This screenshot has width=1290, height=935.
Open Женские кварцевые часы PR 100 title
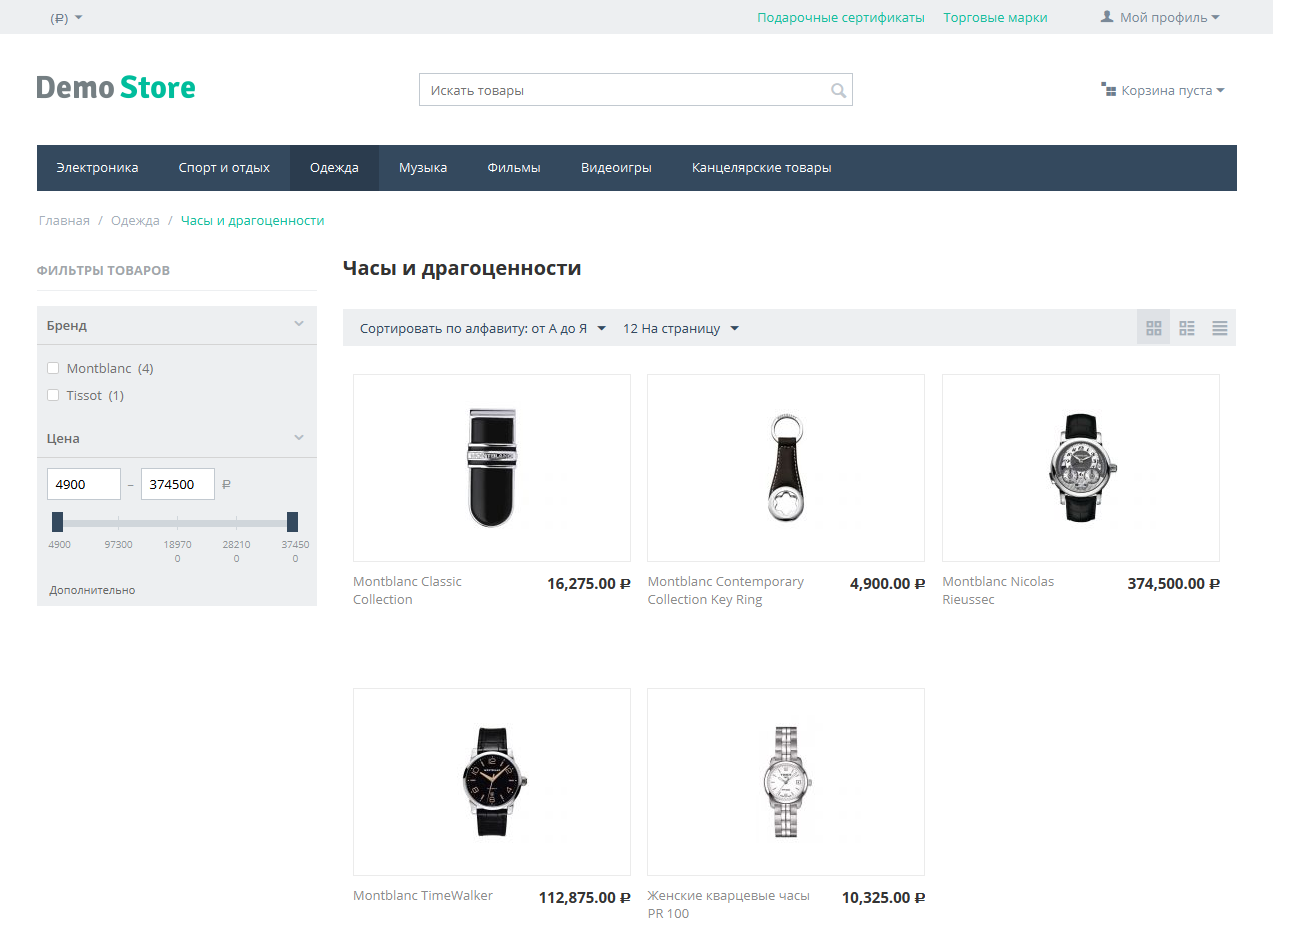pyautogui.click(x=728, y=904)
